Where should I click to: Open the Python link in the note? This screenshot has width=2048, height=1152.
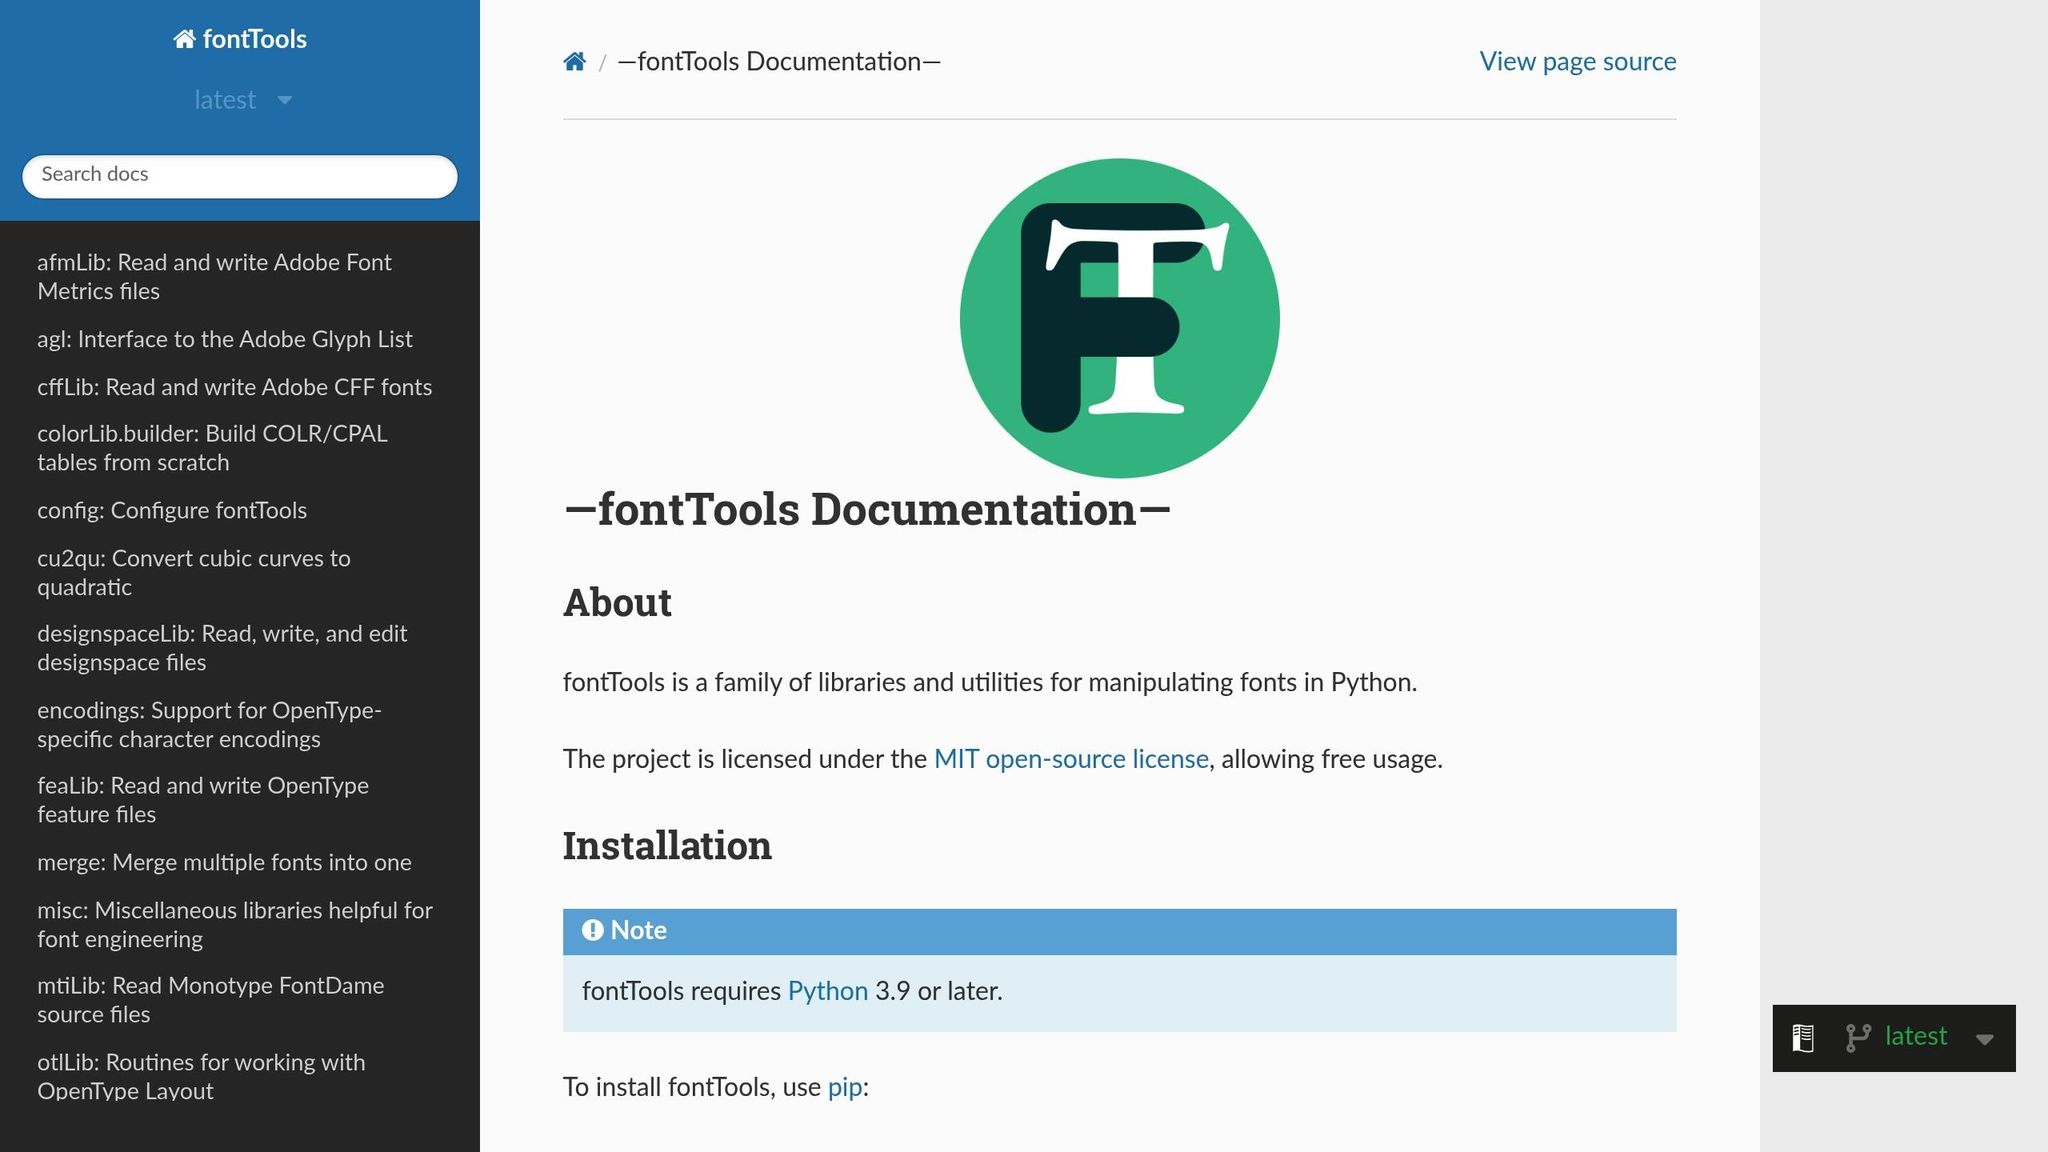[x=827, y=991]
